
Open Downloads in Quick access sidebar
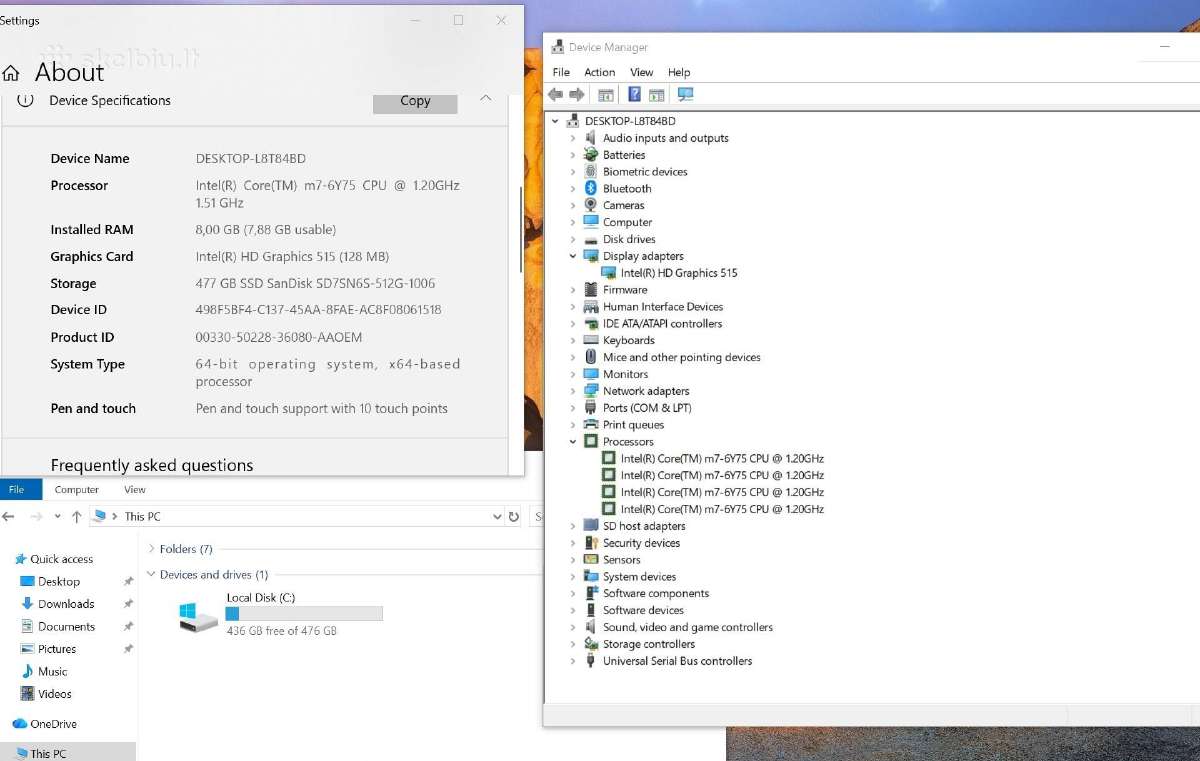(66, 604)
